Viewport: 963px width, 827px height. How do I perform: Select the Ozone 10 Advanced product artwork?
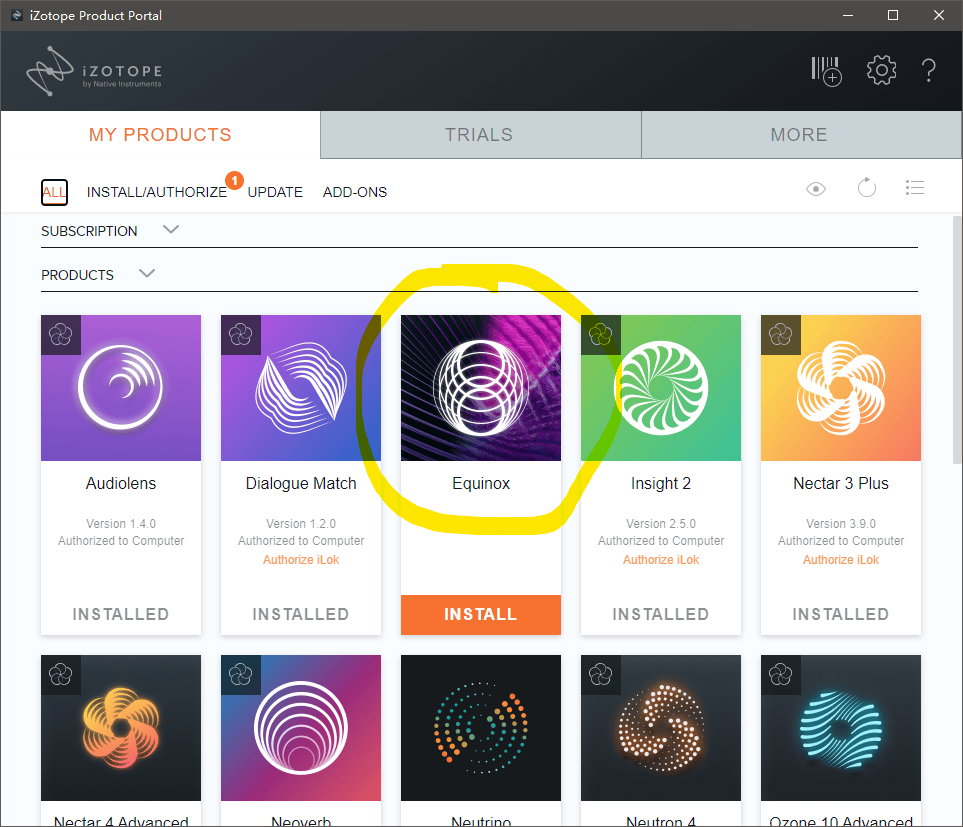(x=841, y=728)
